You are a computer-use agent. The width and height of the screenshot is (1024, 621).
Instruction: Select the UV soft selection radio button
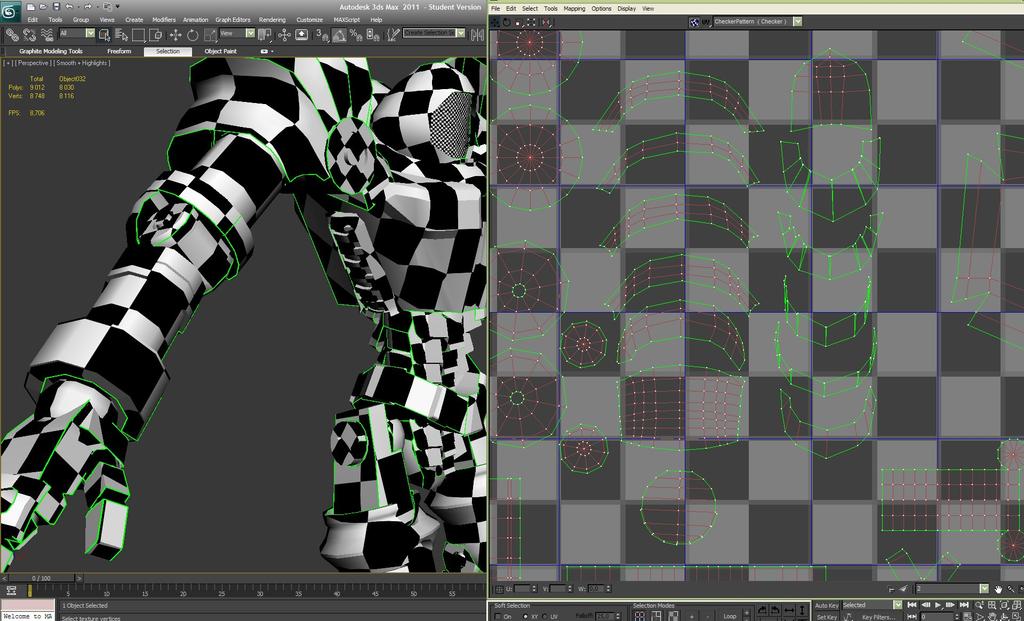pyautogui.click(x=545, y=616)
